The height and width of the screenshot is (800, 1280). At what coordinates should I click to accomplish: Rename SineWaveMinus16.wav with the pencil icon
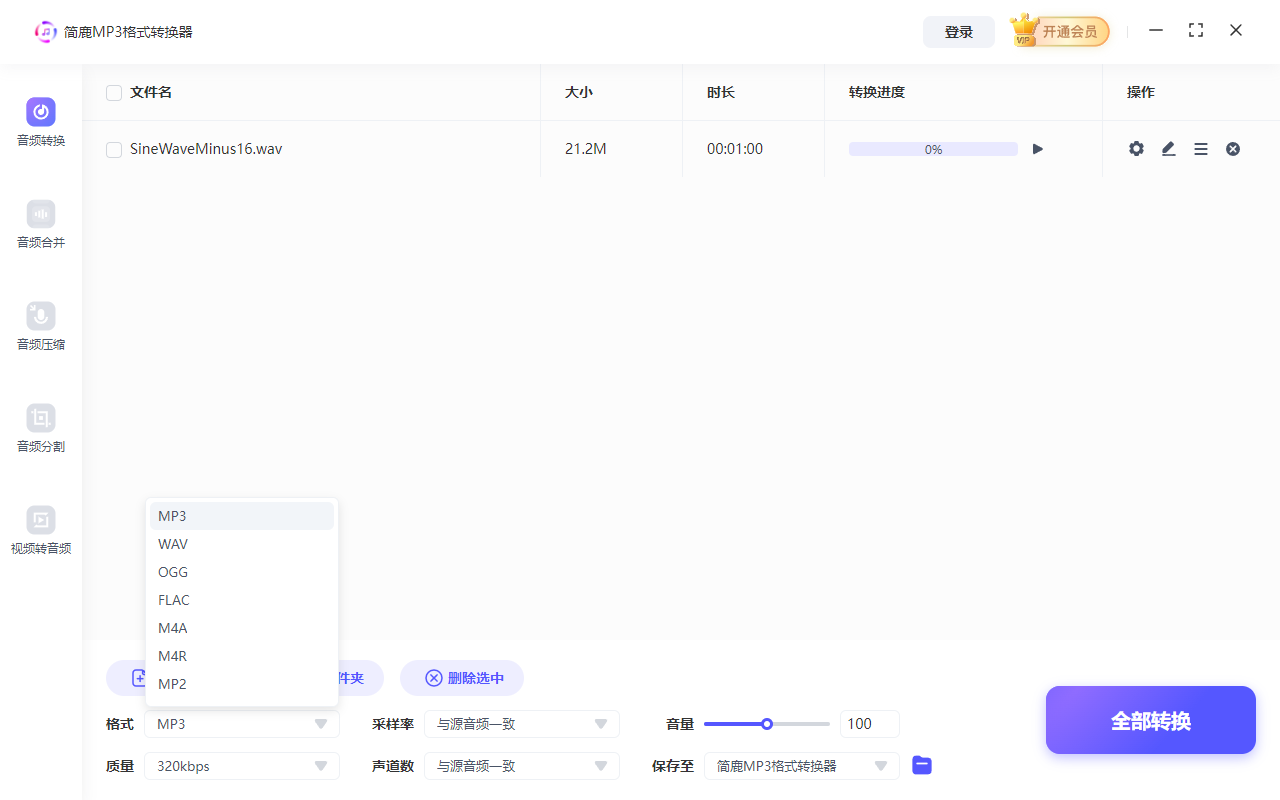(1168, 148)
